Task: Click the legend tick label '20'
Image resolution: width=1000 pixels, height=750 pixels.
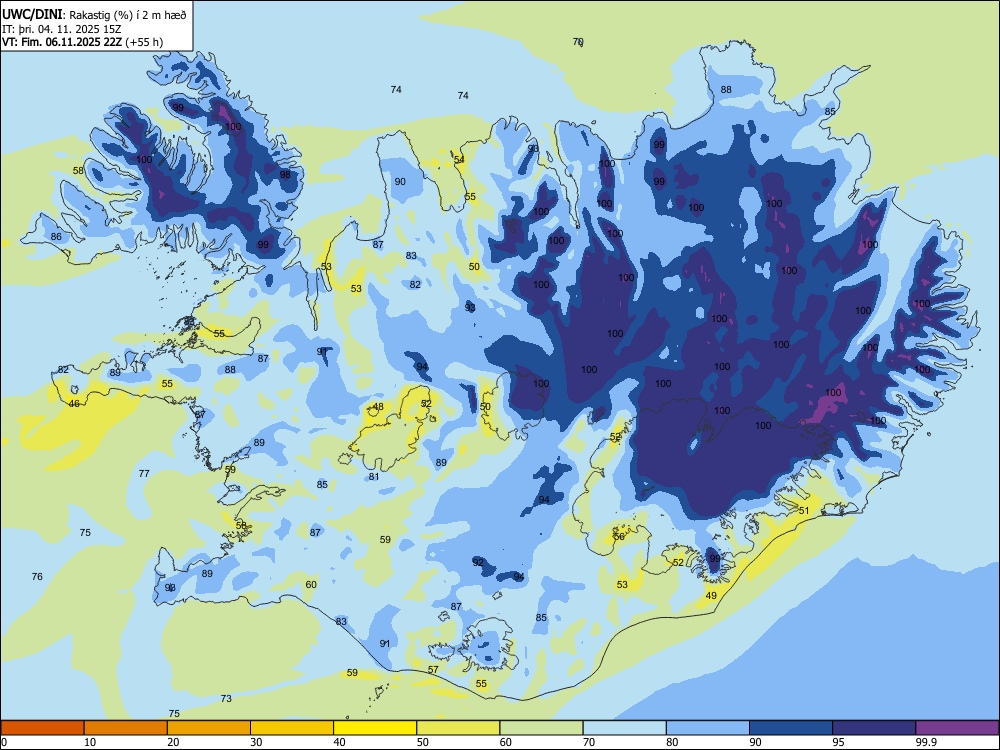Action: [x=173, y=742]
